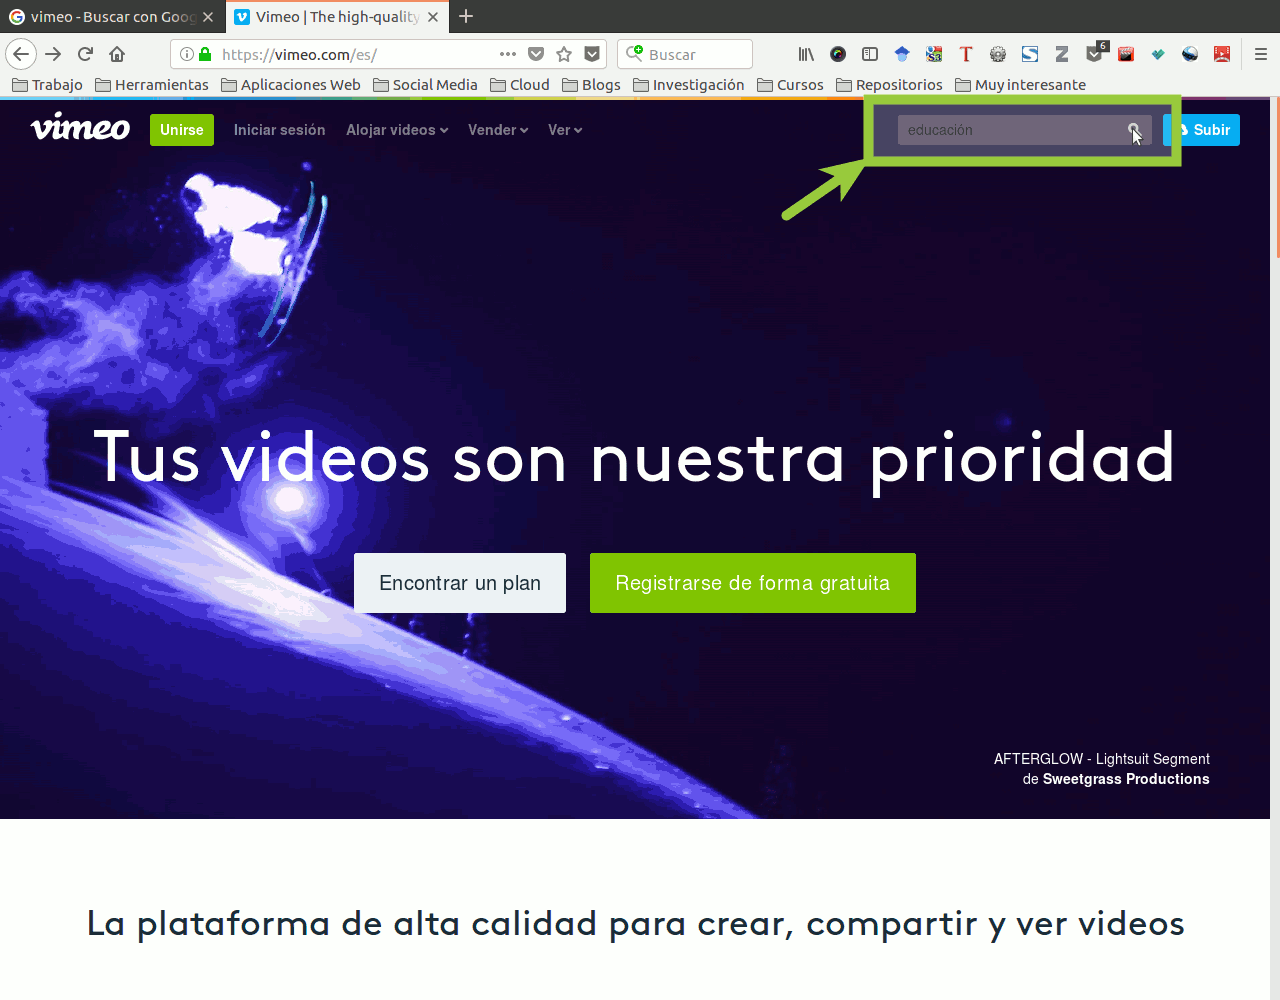Open the browser home page
This screenshot has height=1000, width=1280.
pos(117,54)
